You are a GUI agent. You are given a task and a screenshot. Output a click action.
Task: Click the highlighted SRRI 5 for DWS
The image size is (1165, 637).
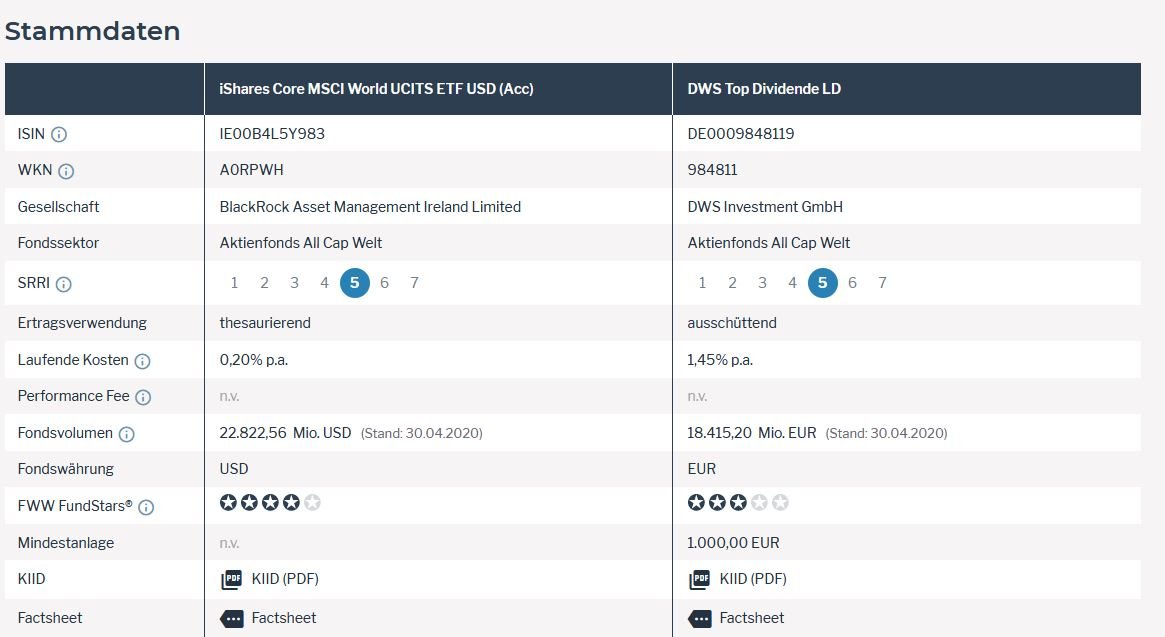tap(822, 282)
